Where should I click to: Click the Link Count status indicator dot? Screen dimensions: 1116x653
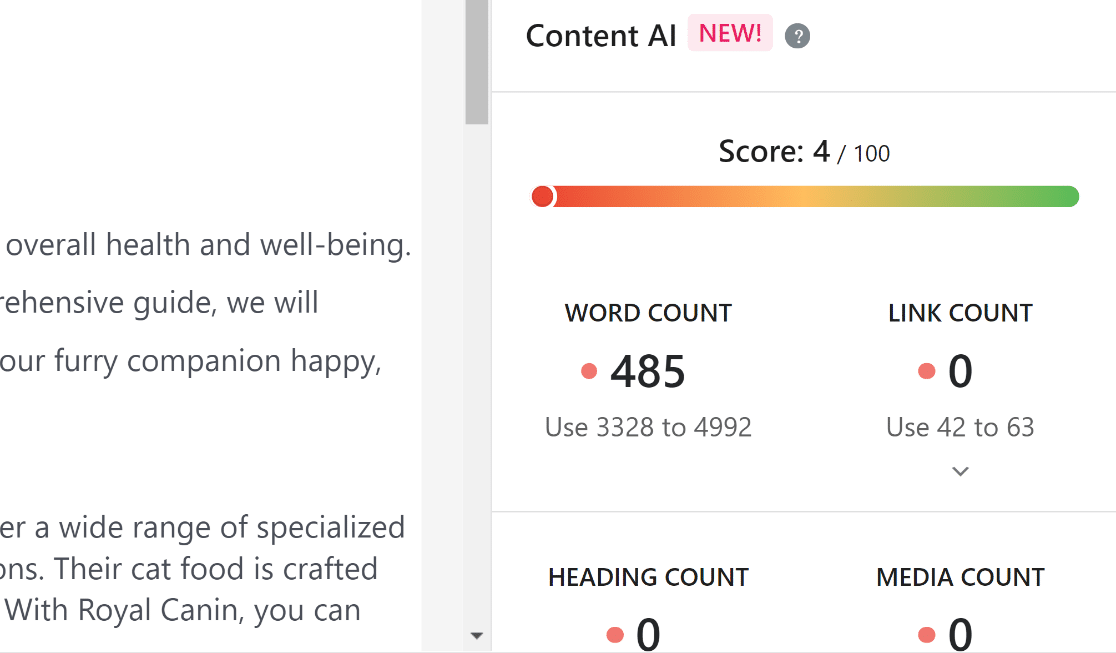pyautogui.click(x=926, y=370)
